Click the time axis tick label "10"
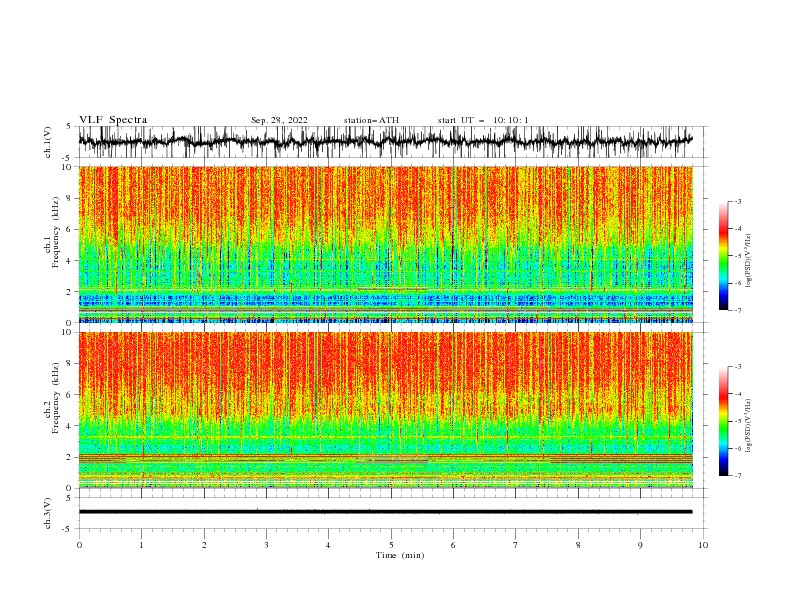 [x=703, y=545]
